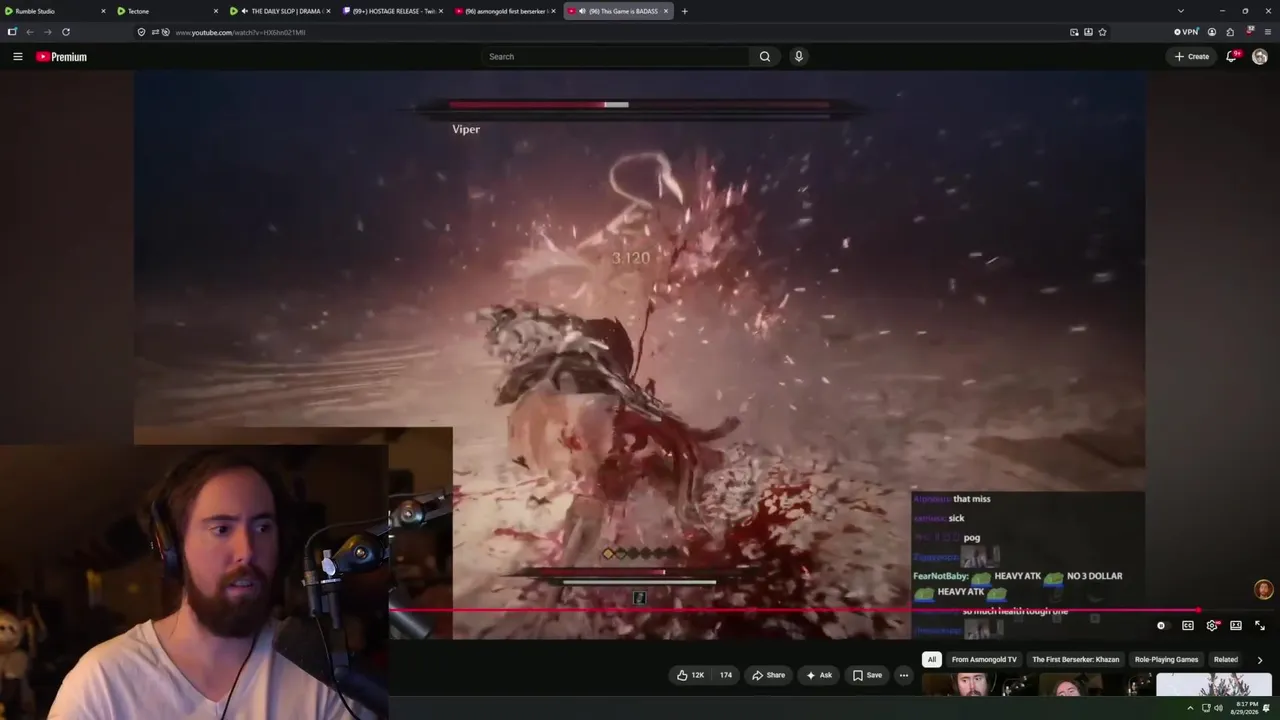
Task: Like the video with 12K likes
Action: (691, 675)
